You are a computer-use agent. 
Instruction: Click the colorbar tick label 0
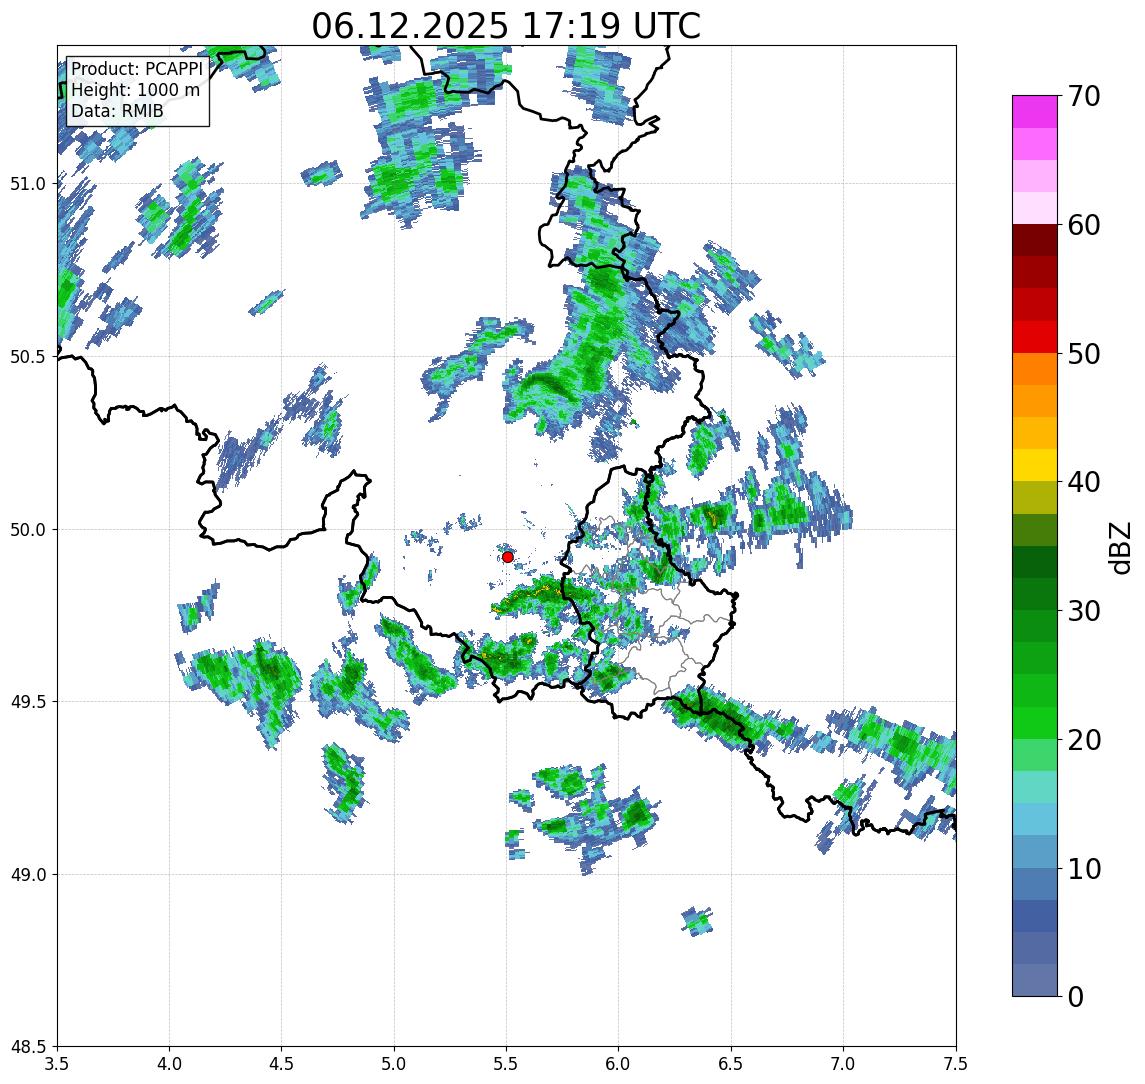(x=1076, y=996)
